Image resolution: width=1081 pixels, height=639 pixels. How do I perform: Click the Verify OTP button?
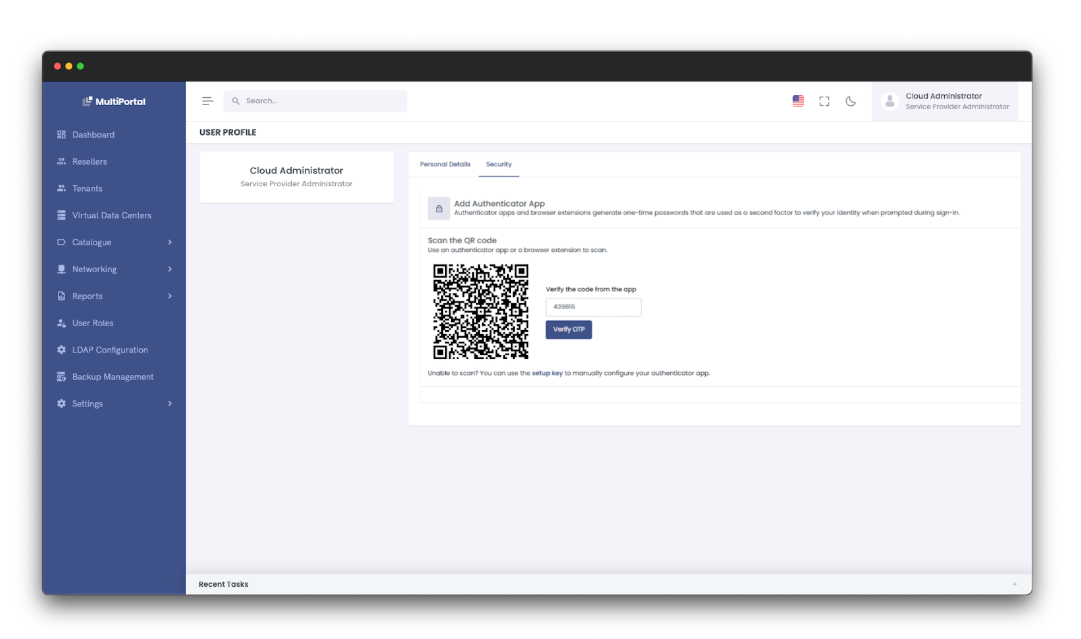point(568,329)
